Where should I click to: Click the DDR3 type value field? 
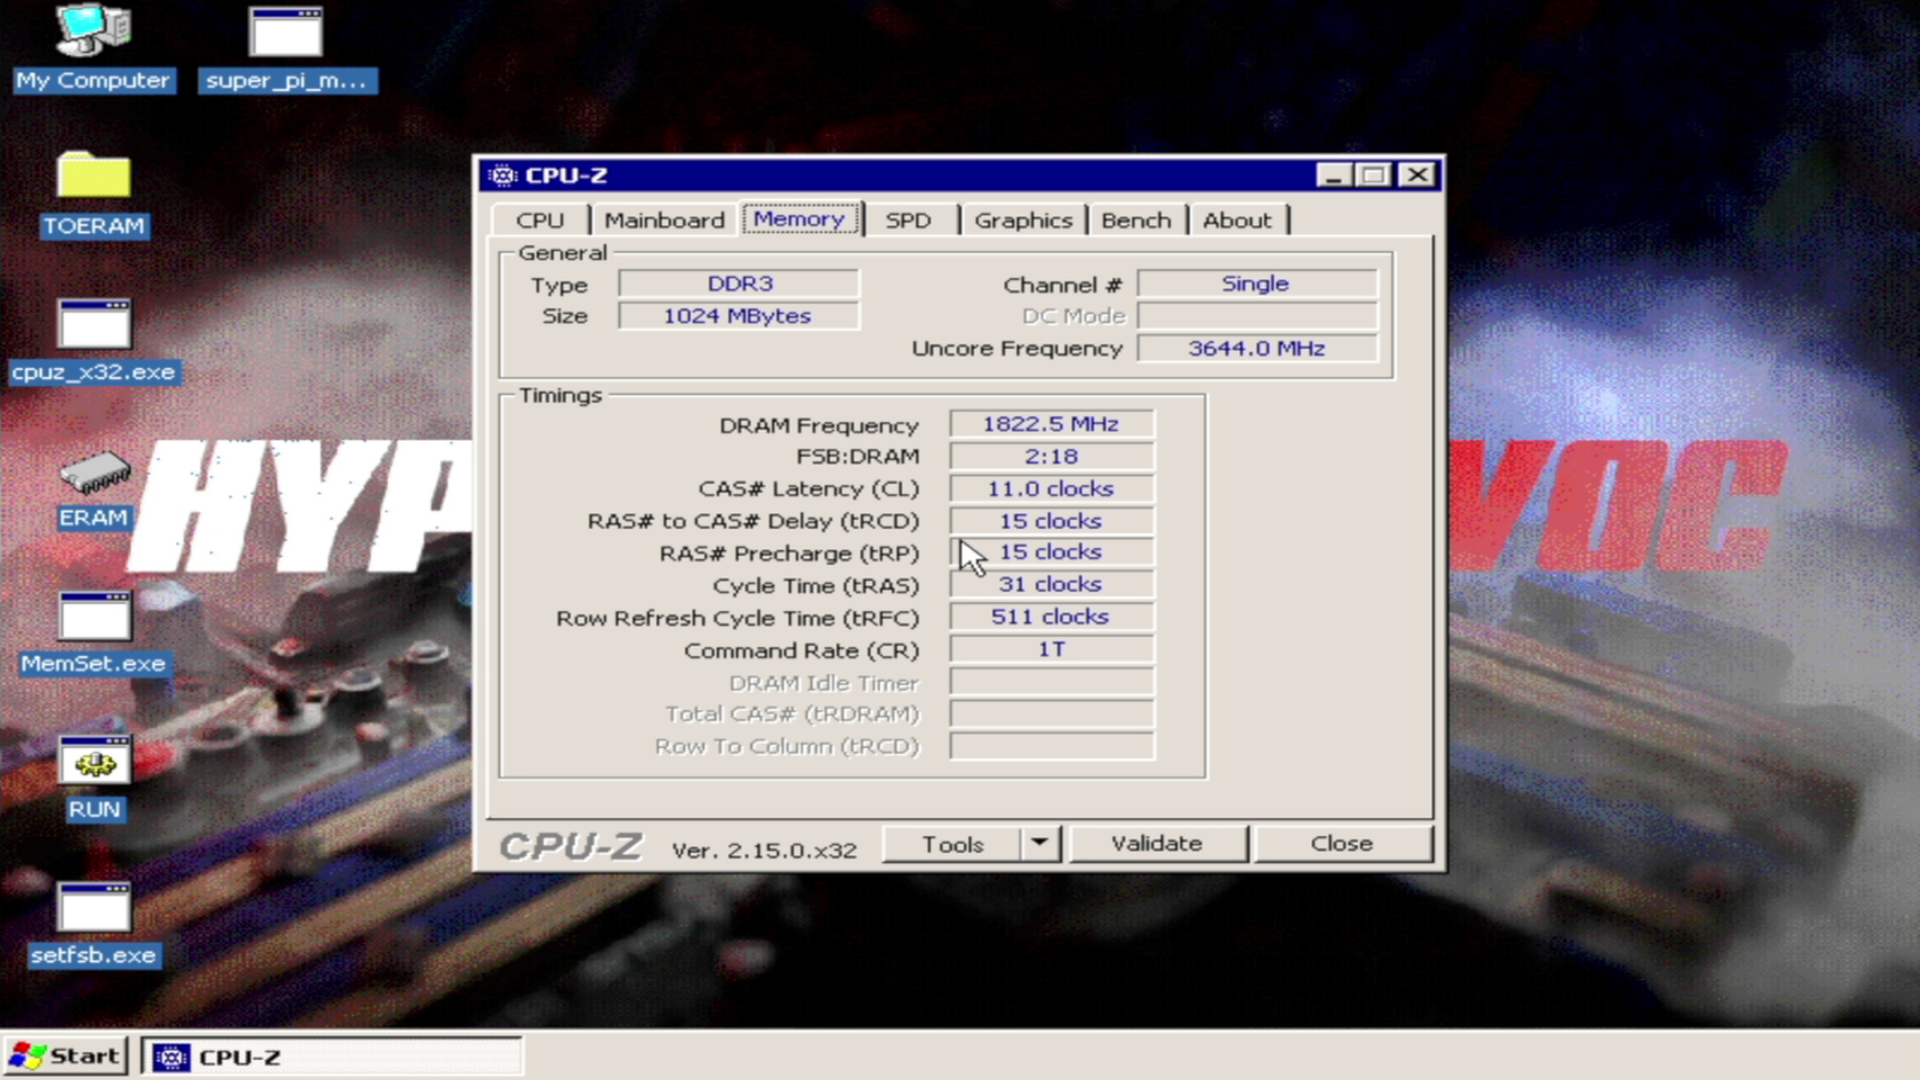click(739, 284)
